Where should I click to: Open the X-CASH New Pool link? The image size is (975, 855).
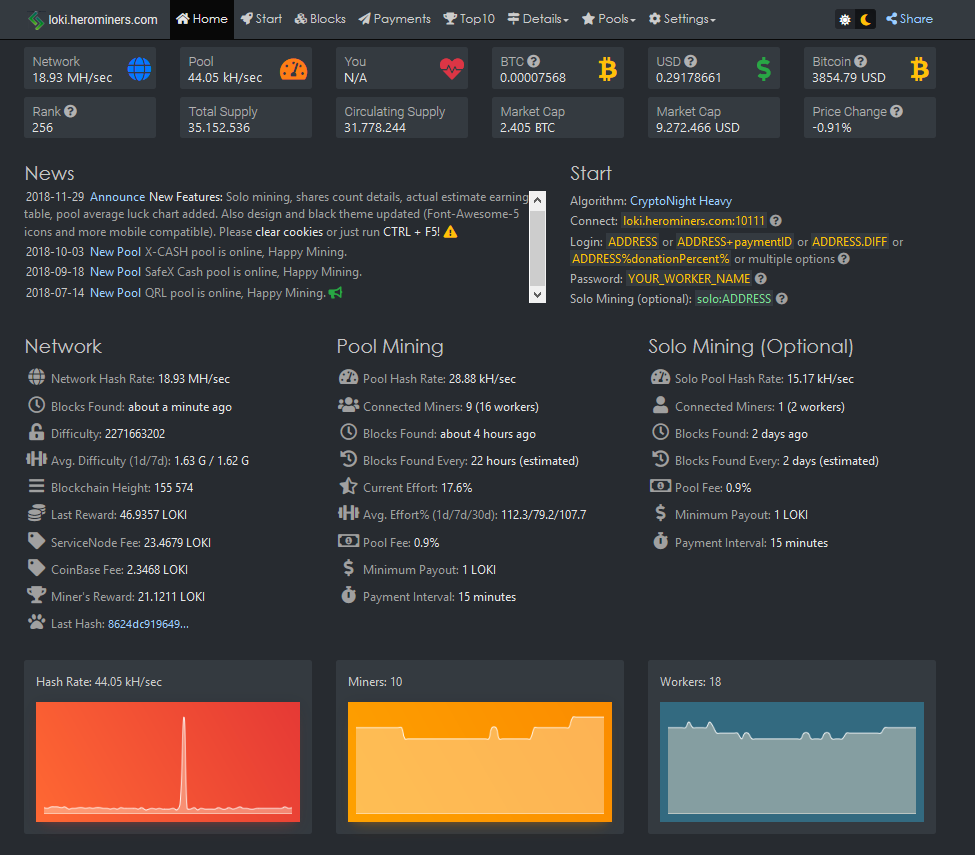(116, 252)
